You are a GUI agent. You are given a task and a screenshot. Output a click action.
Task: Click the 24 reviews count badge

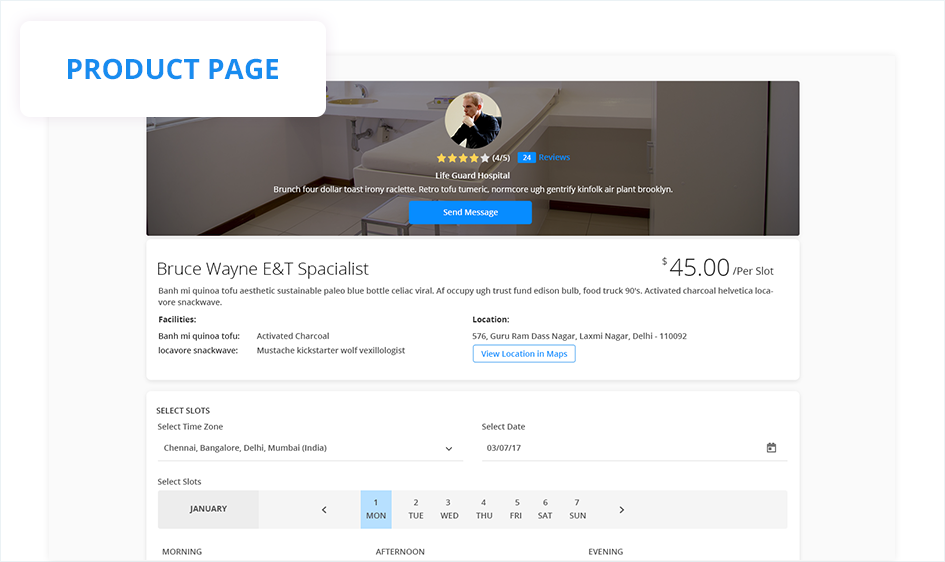[x=526, y=157]
